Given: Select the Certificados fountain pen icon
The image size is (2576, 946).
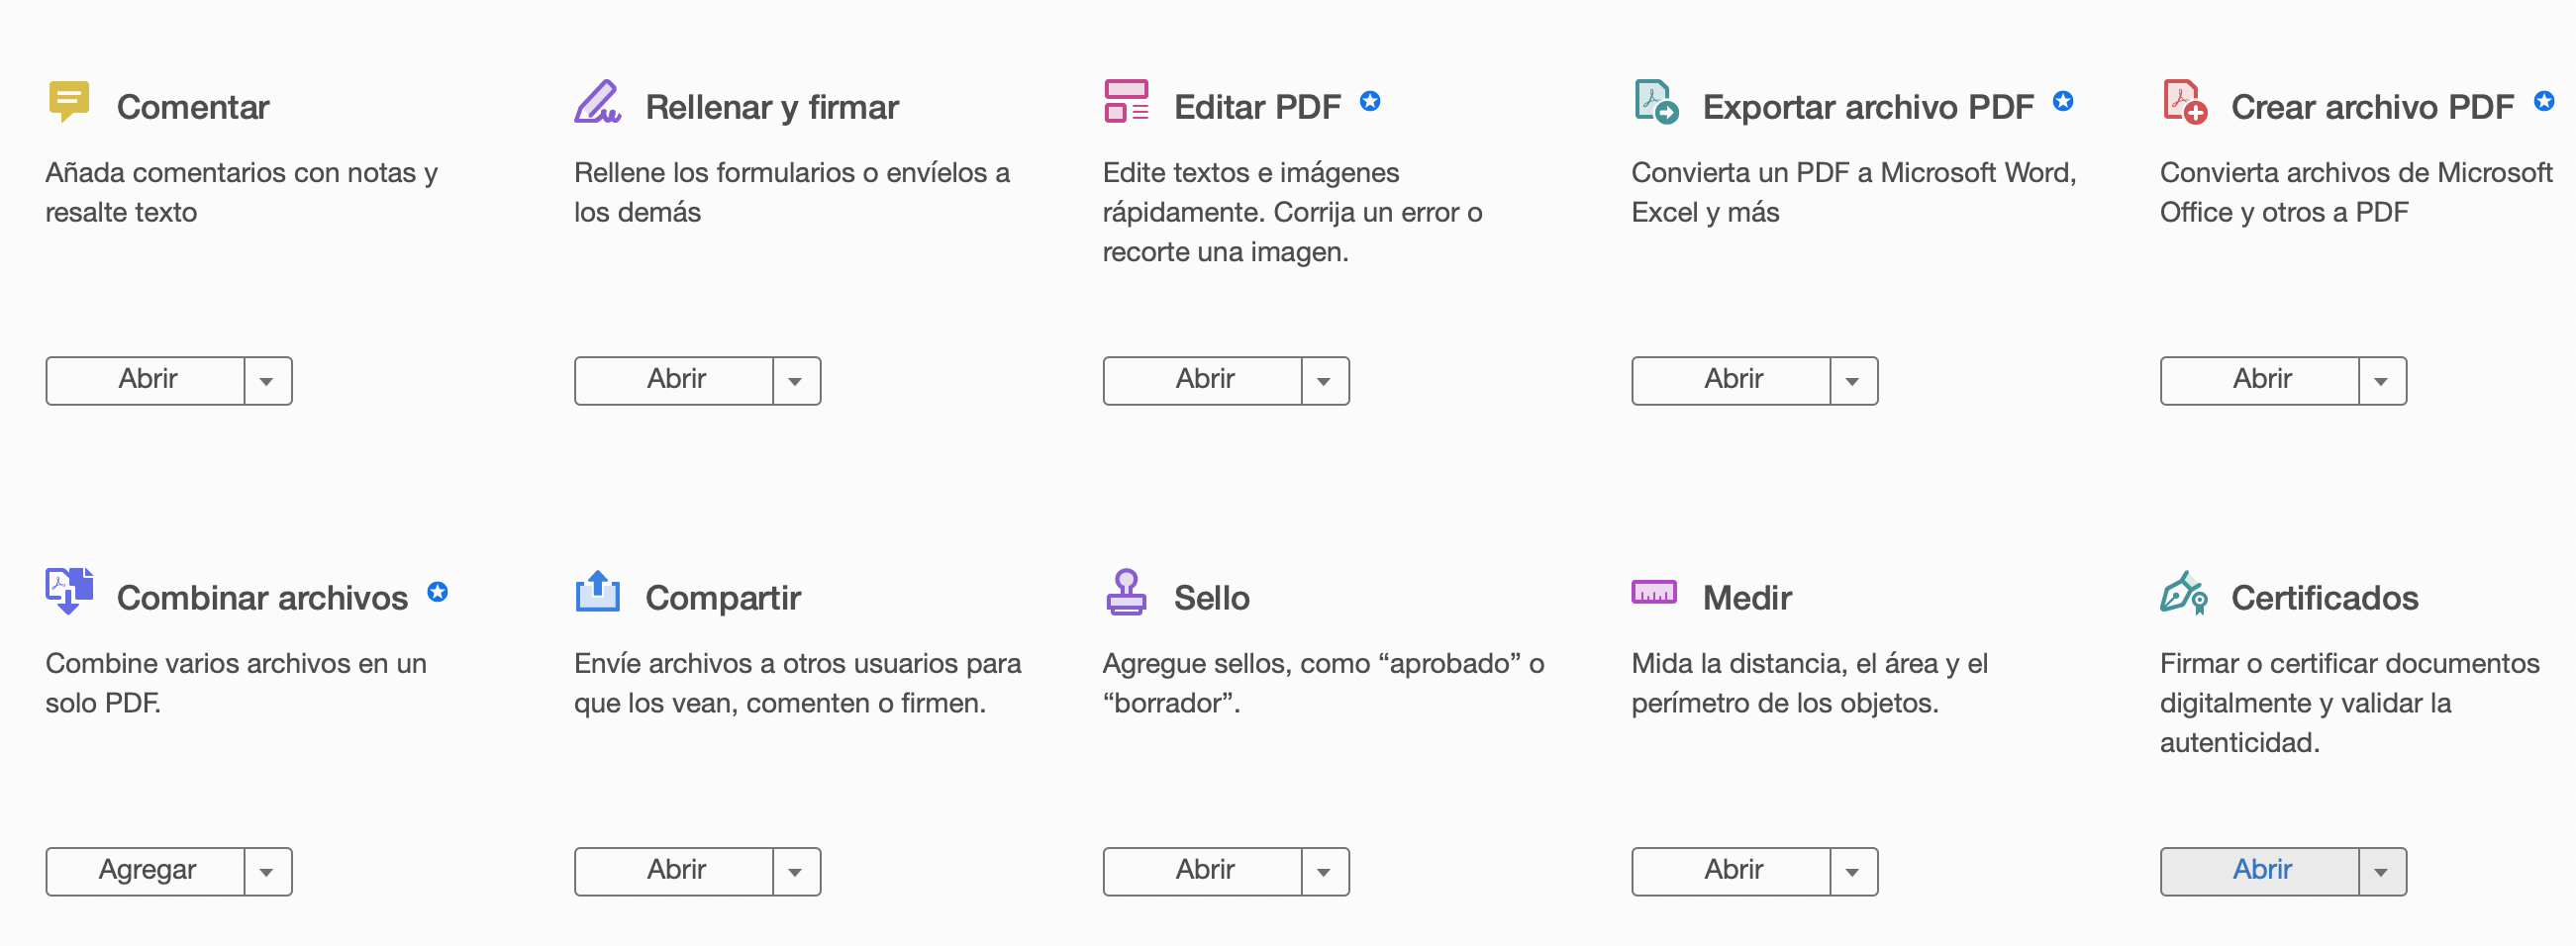Looking at the screenshot, I should (2184, 593).
